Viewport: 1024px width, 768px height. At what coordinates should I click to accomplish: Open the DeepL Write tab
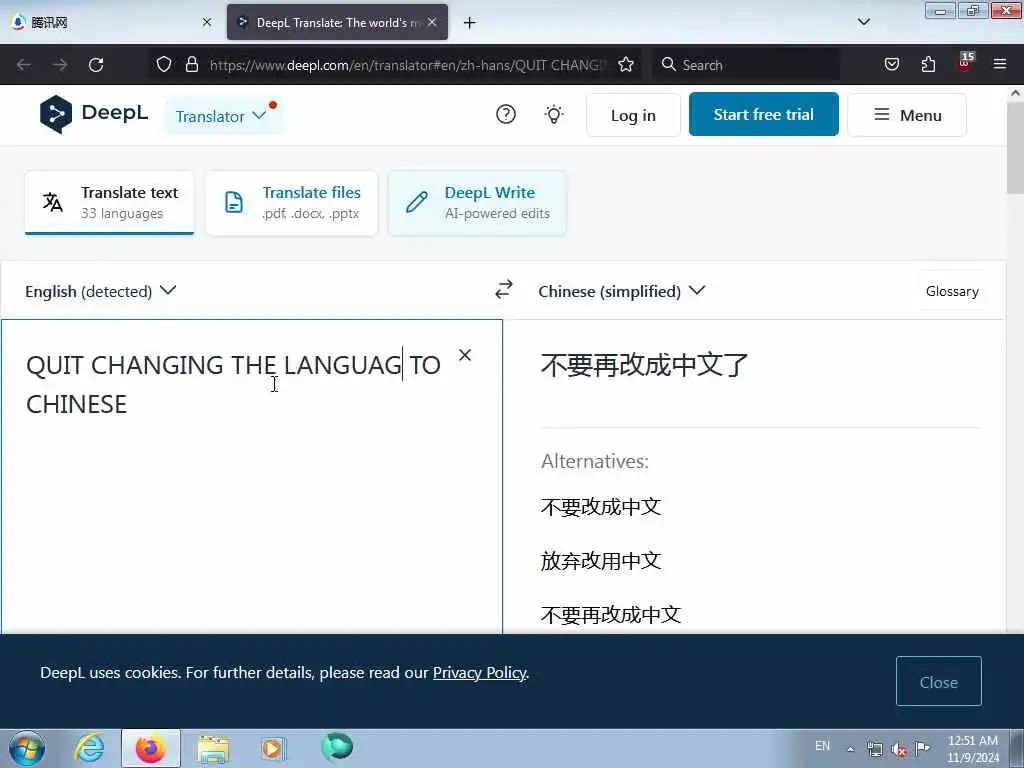(477, 202)
